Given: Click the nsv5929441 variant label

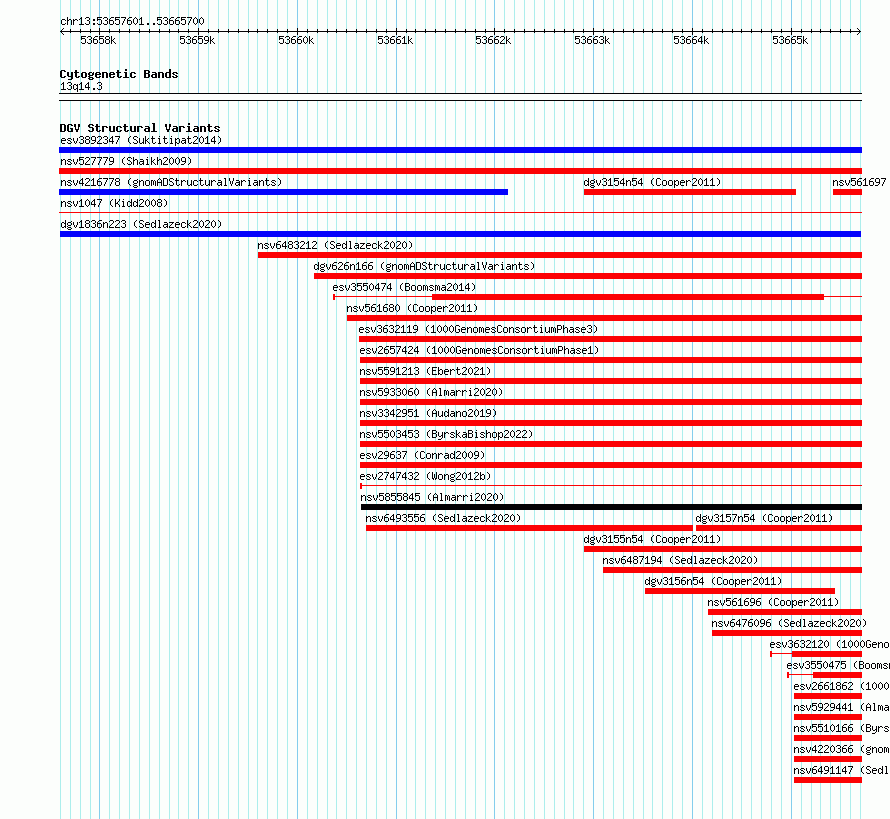Looking at the screenshot, I should click(841, 707).
